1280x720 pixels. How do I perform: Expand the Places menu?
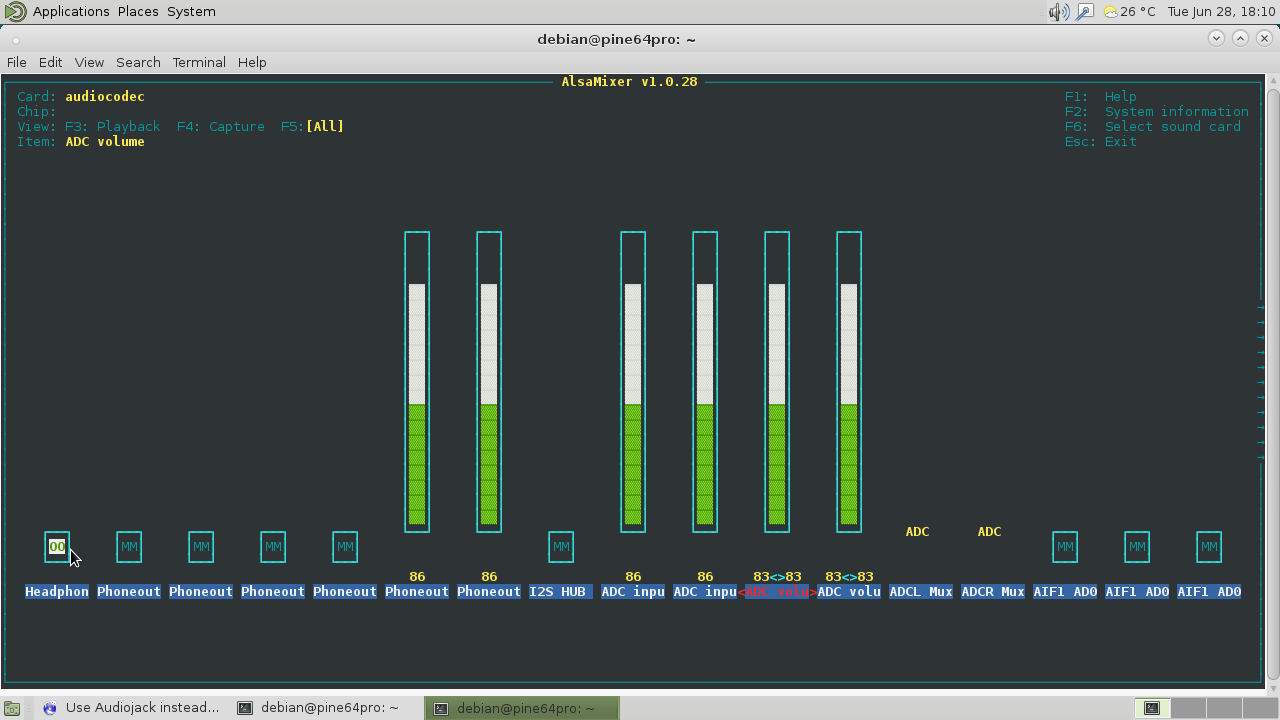pyautogui.click(x=138, y=12)
